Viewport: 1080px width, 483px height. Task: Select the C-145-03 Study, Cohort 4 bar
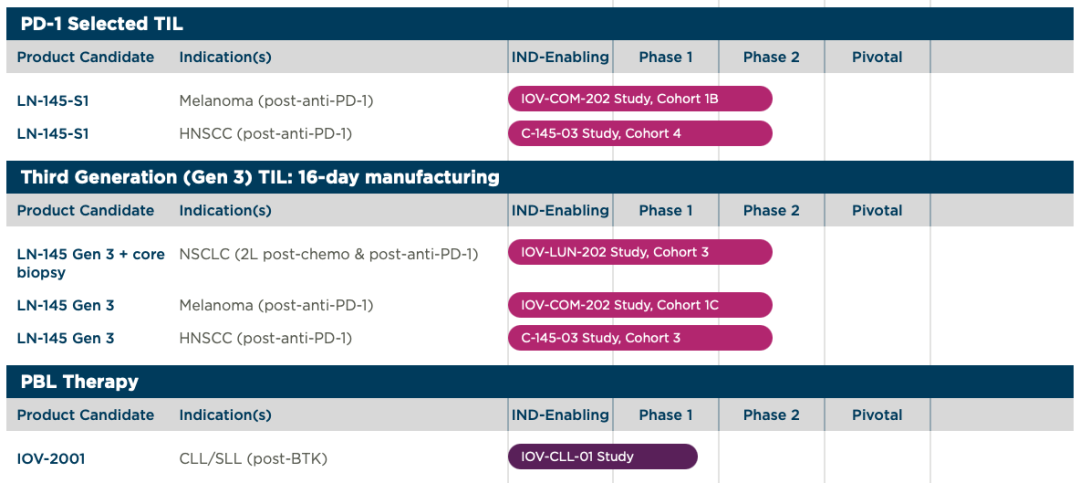[640, 134]
